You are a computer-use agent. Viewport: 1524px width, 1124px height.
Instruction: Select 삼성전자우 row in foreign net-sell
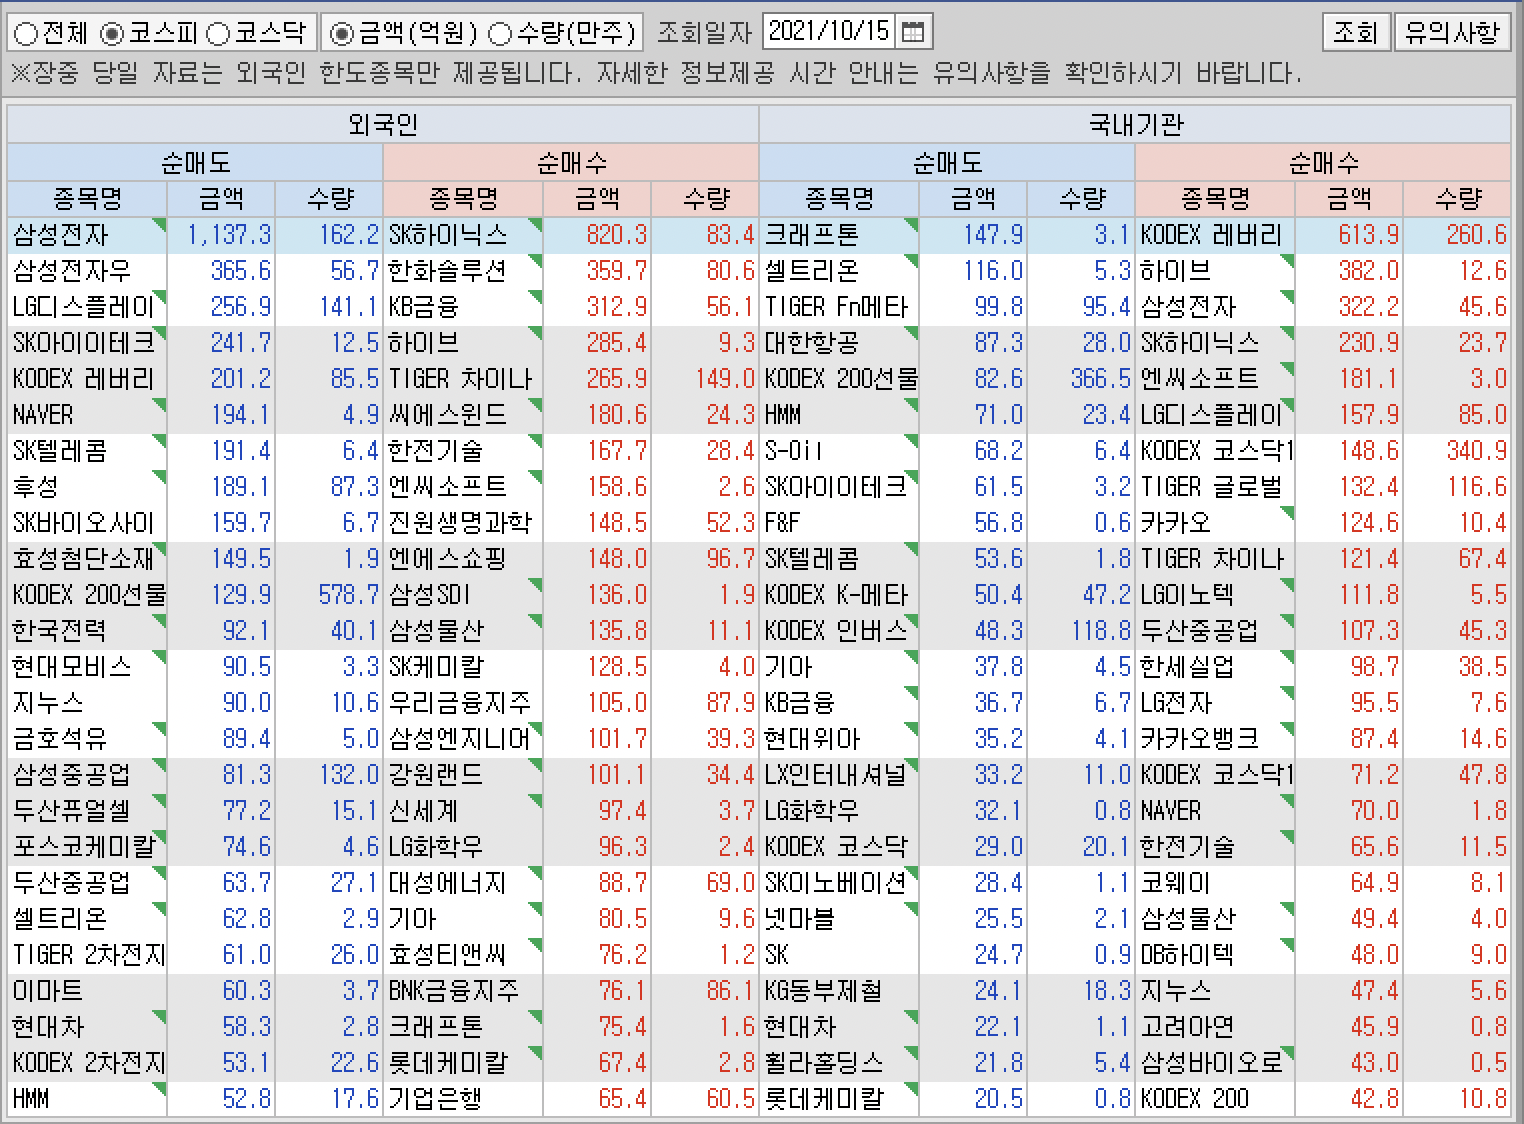click(72, 271)
